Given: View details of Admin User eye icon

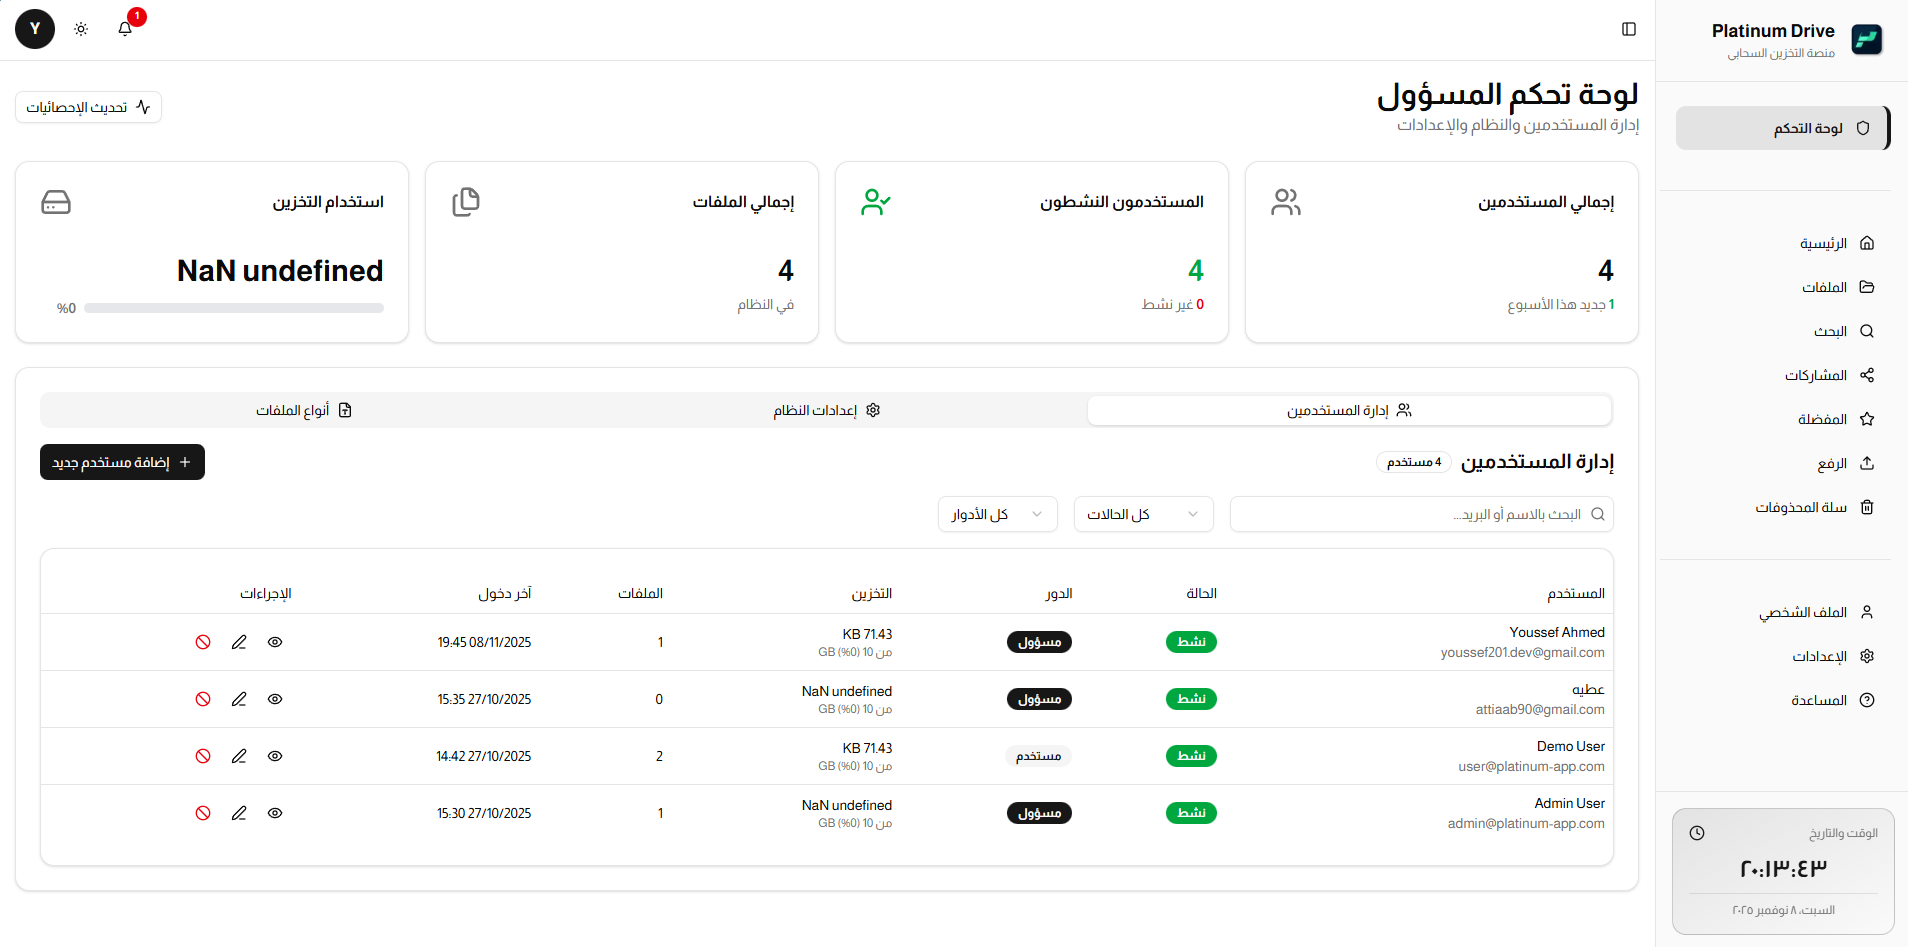Looking at the screenshot, I should pos(275,813).
